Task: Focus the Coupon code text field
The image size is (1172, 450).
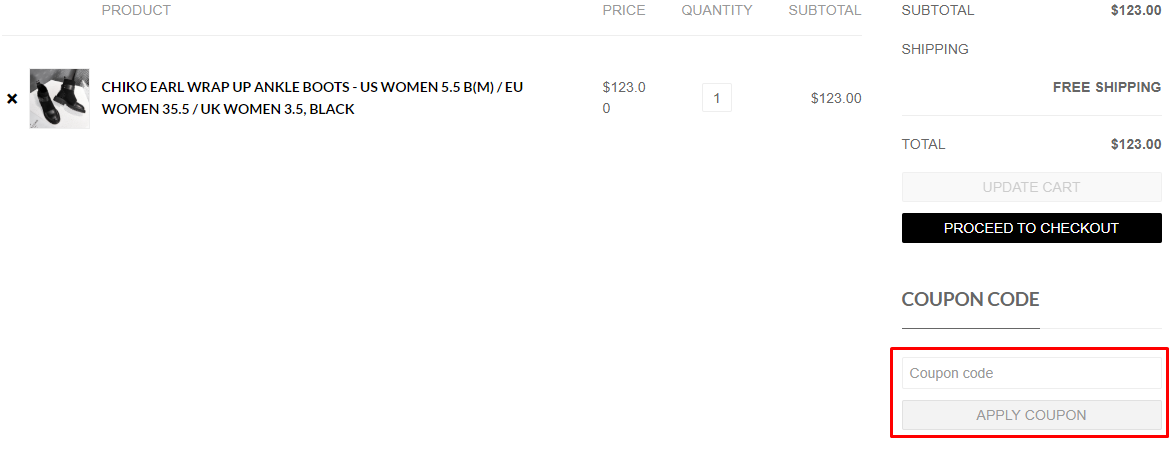Action: click(1031, 373)
